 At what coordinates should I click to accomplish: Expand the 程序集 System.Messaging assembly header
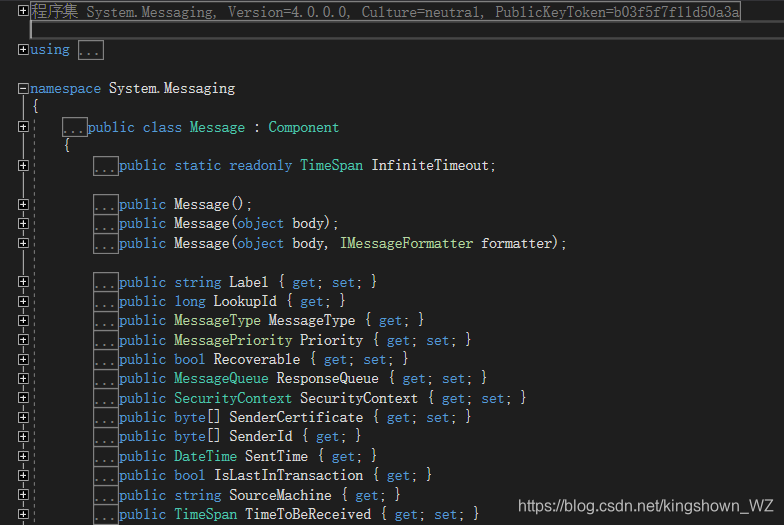(x=23, y=10)
